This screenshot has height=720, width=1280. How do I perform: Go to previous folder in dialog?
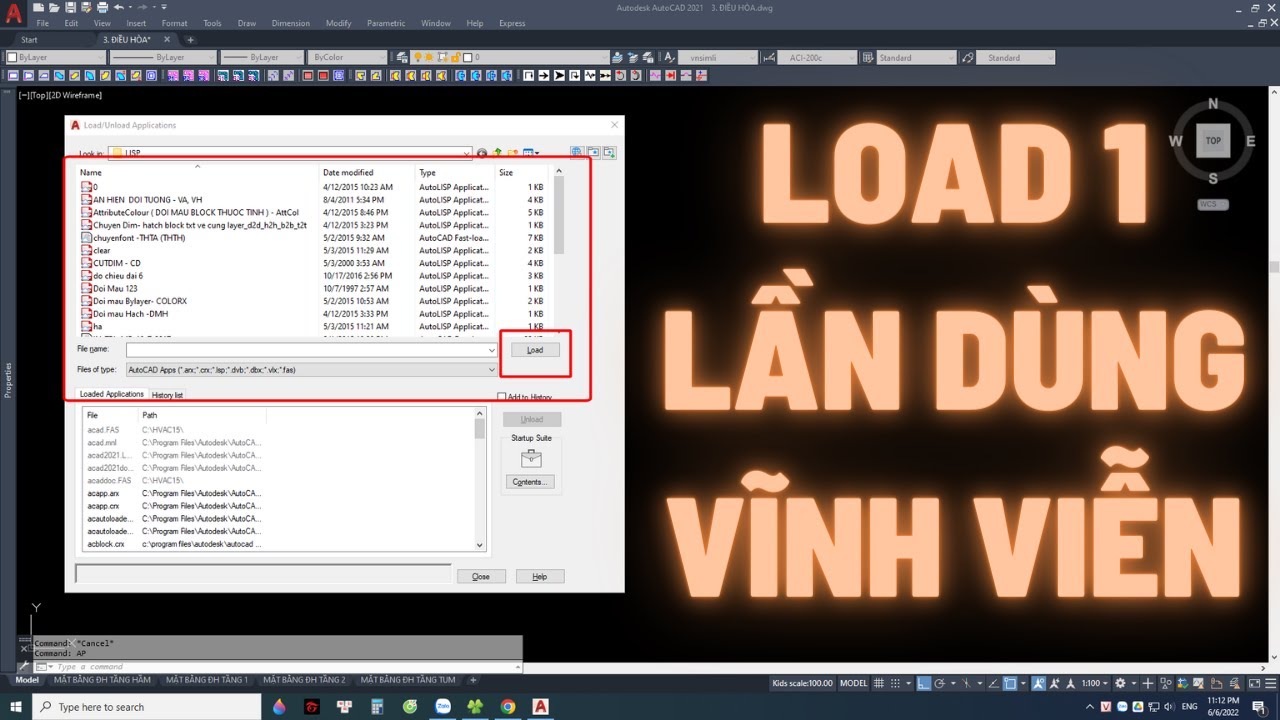(x=482, y=153)
